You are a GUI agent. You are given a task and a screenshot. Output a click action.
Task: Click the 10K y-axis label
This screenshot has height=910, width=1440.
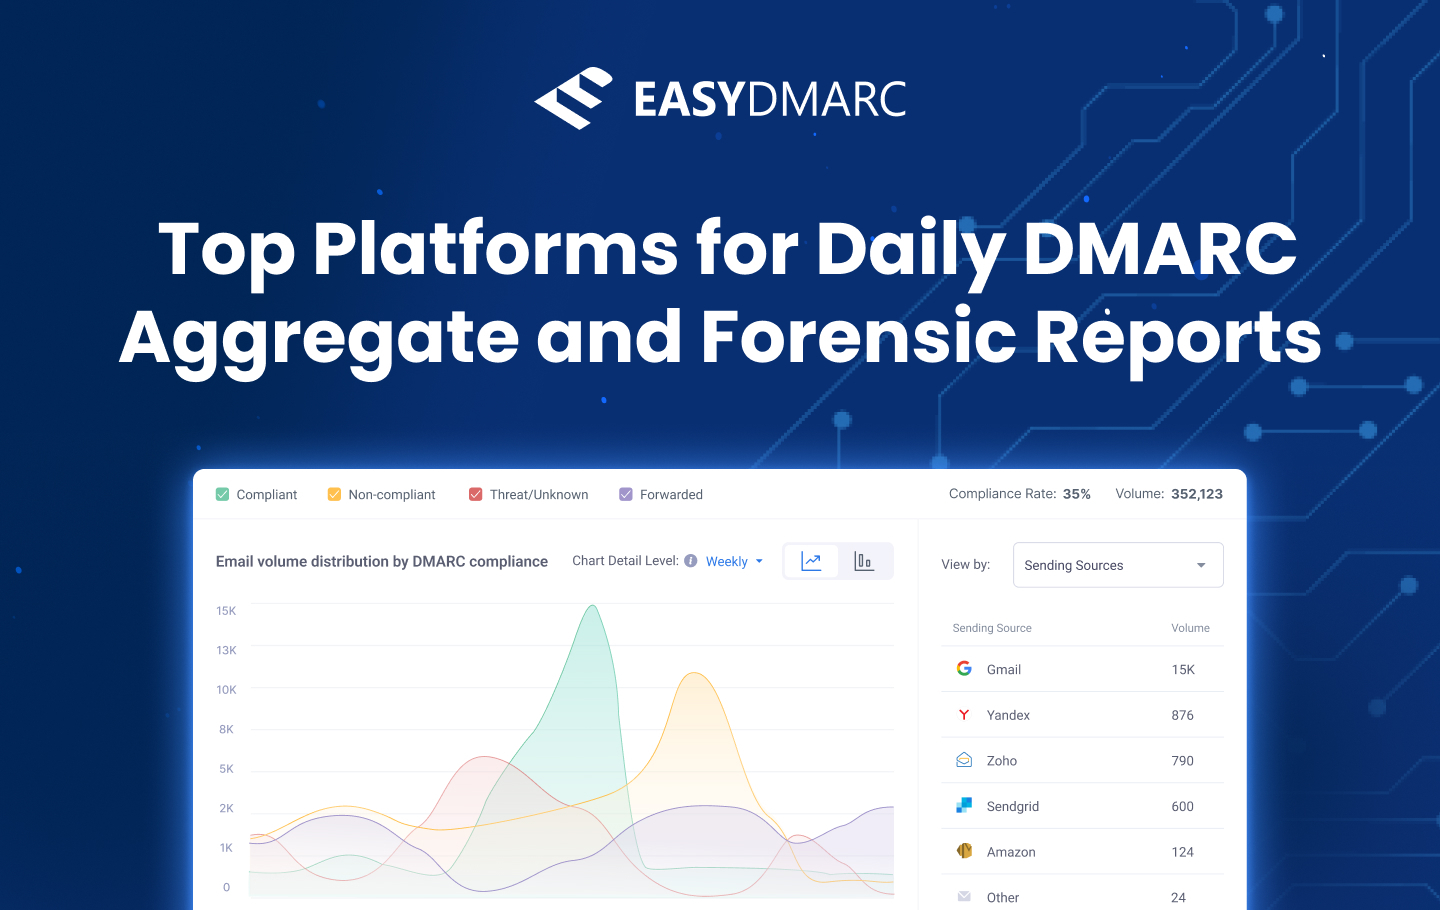[226, 690]
